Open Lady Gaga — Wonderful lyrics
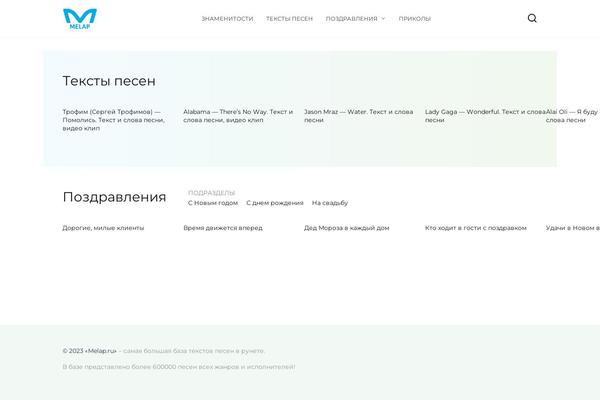The width and height of the screenshot is (600, 400). [485, 116]
